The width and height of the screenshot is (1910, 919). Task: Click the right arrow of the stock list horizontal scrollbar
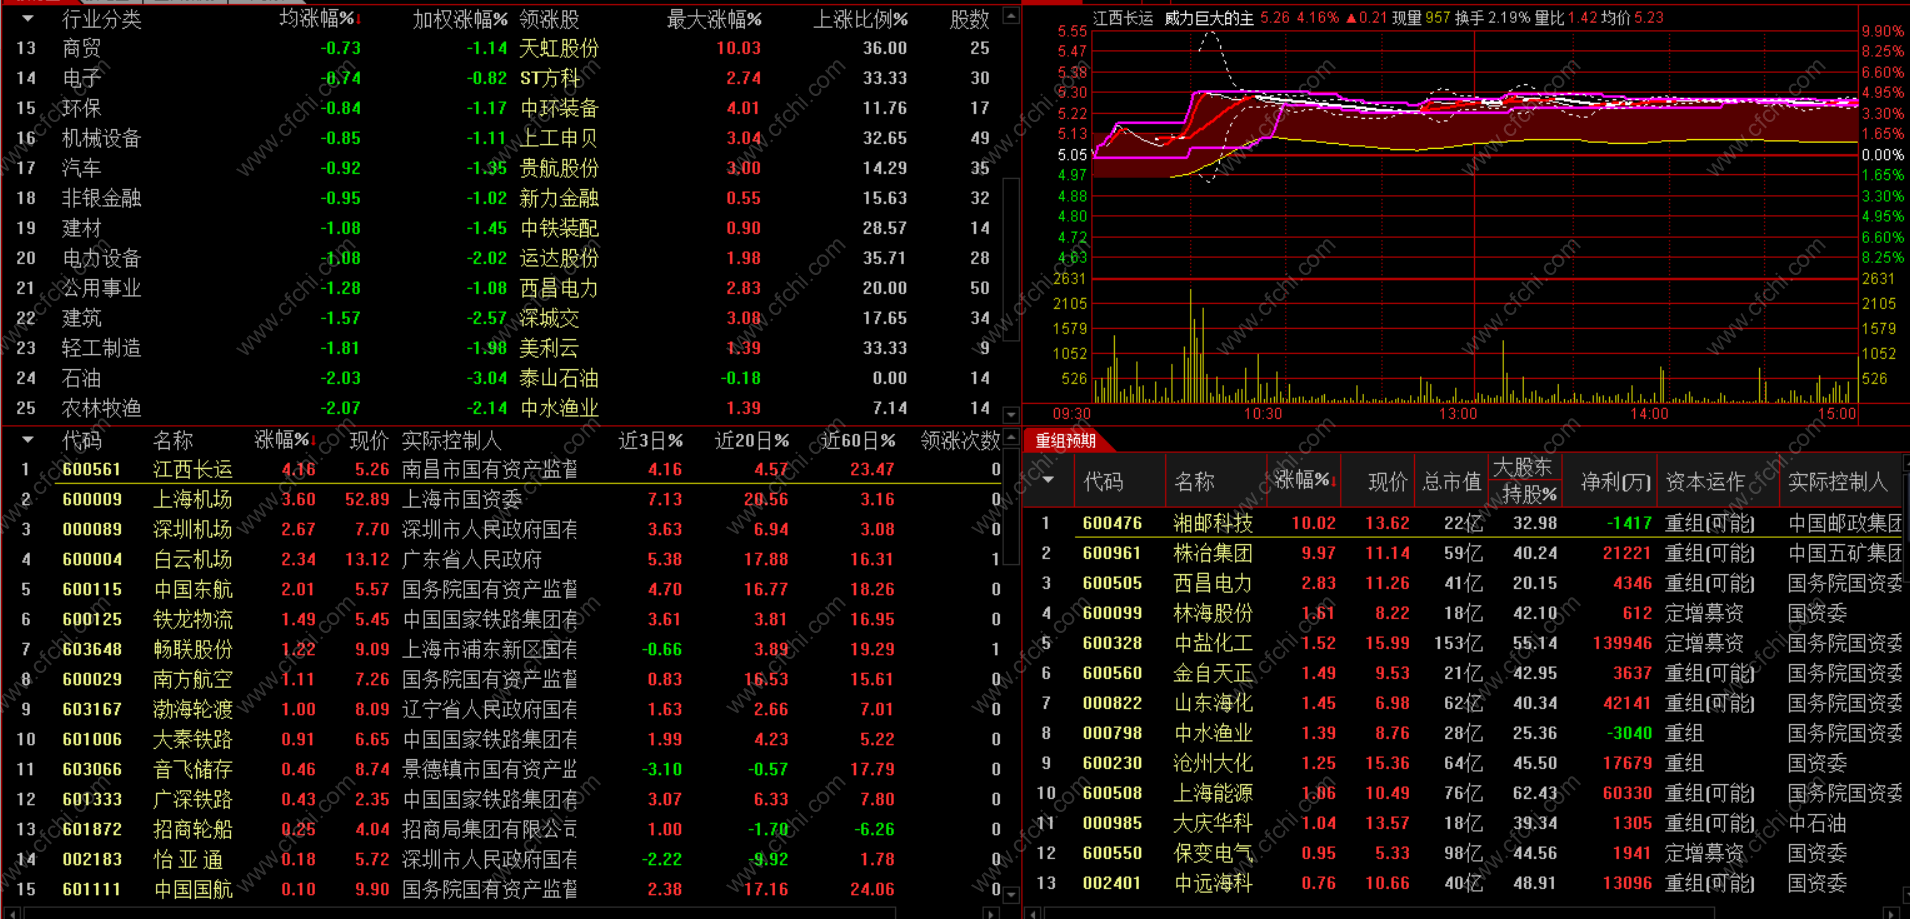click(990, 912)
